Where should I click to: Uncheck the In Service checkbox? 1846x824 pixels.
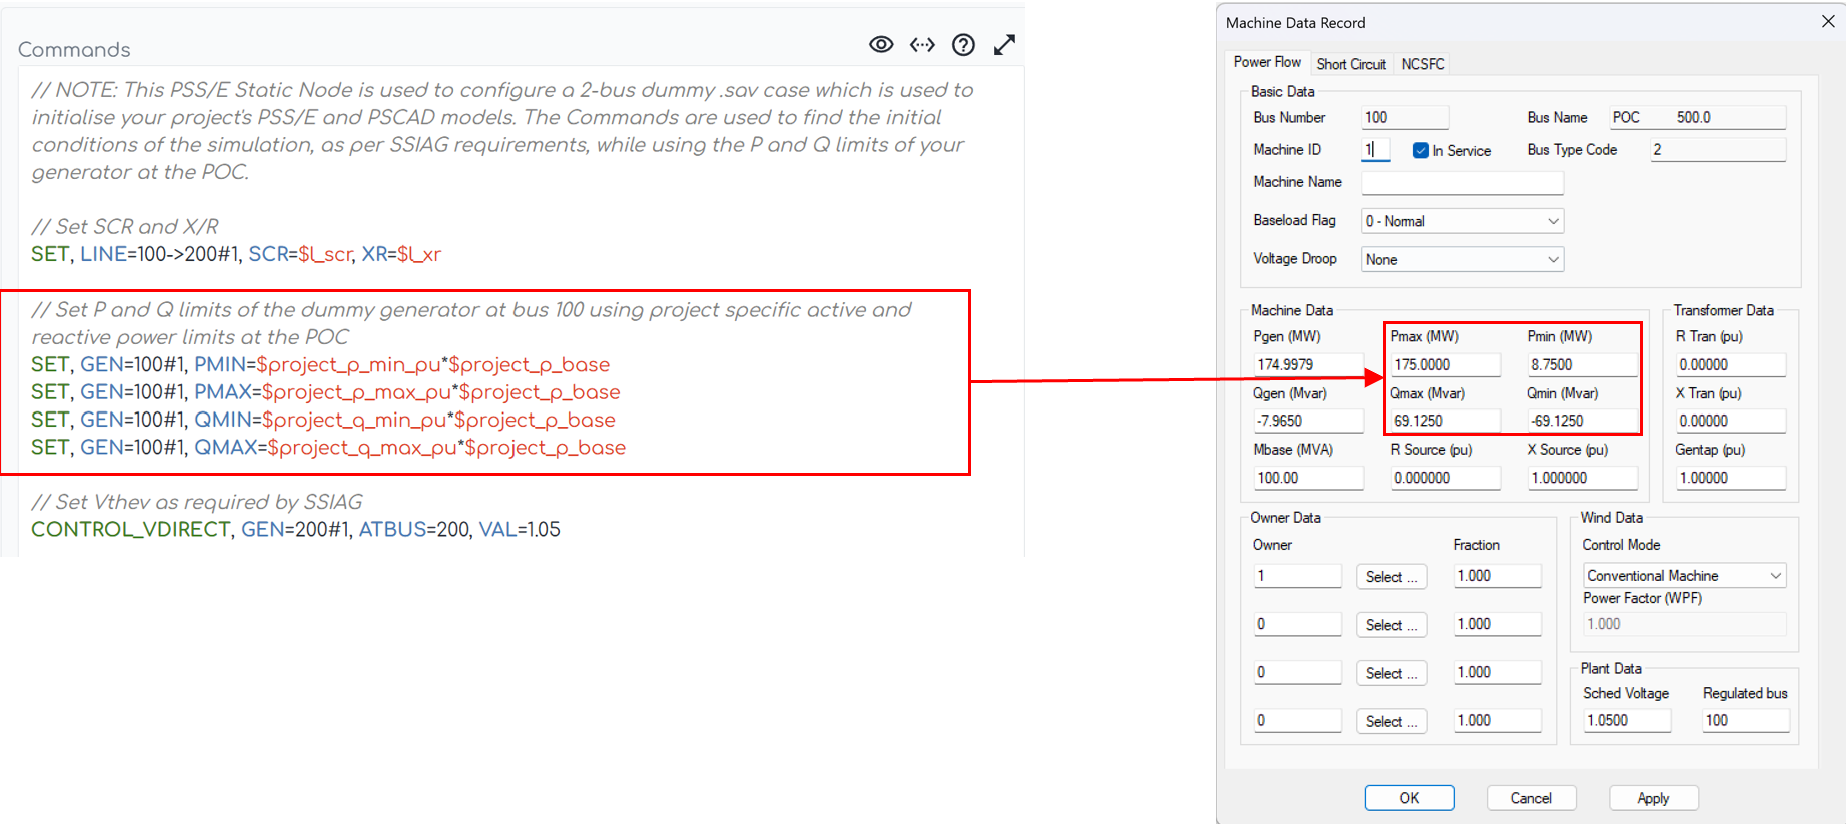[1420, 150]
